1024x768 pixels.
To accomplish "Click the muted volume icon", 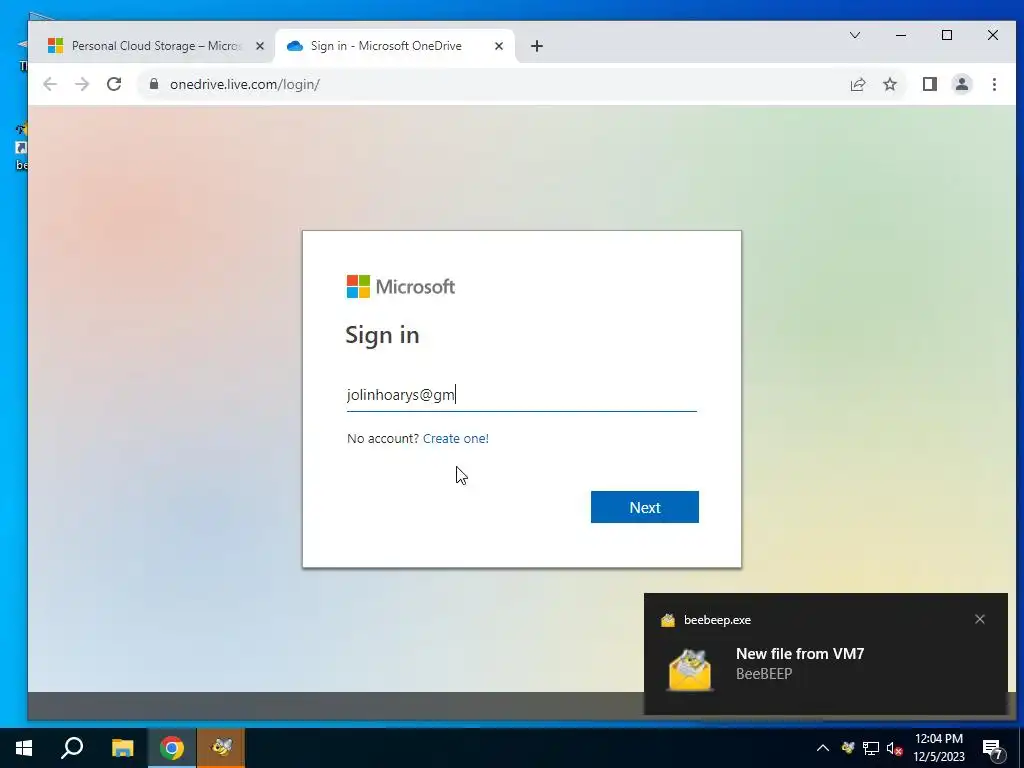I will 895,749.
